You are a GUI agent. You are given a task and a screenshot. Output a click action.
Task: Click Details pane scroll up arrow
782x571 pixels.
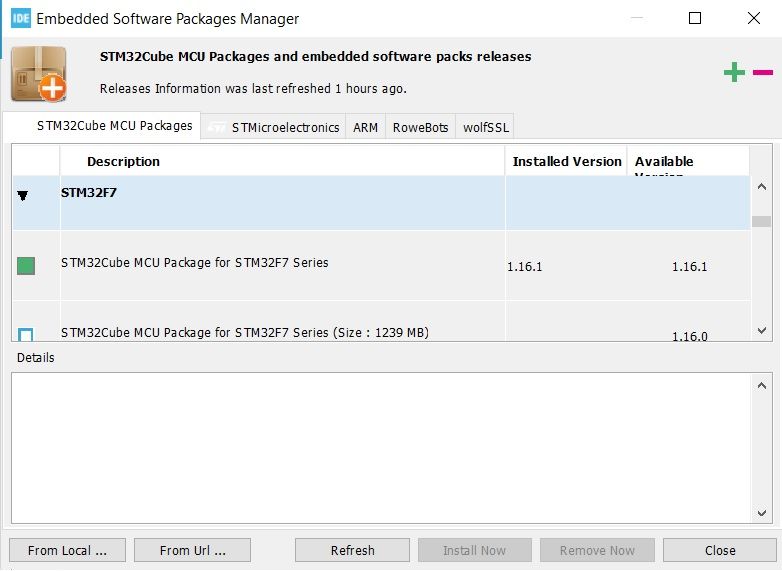point(762,385)
